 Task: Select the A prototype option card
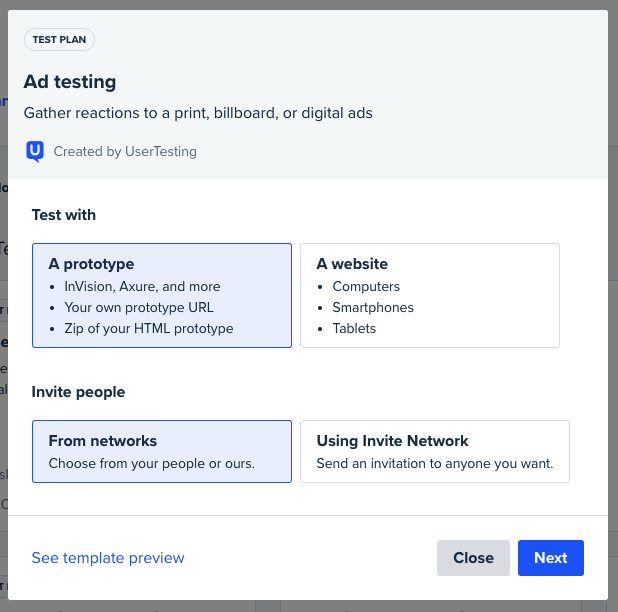[x=162, y=296]
